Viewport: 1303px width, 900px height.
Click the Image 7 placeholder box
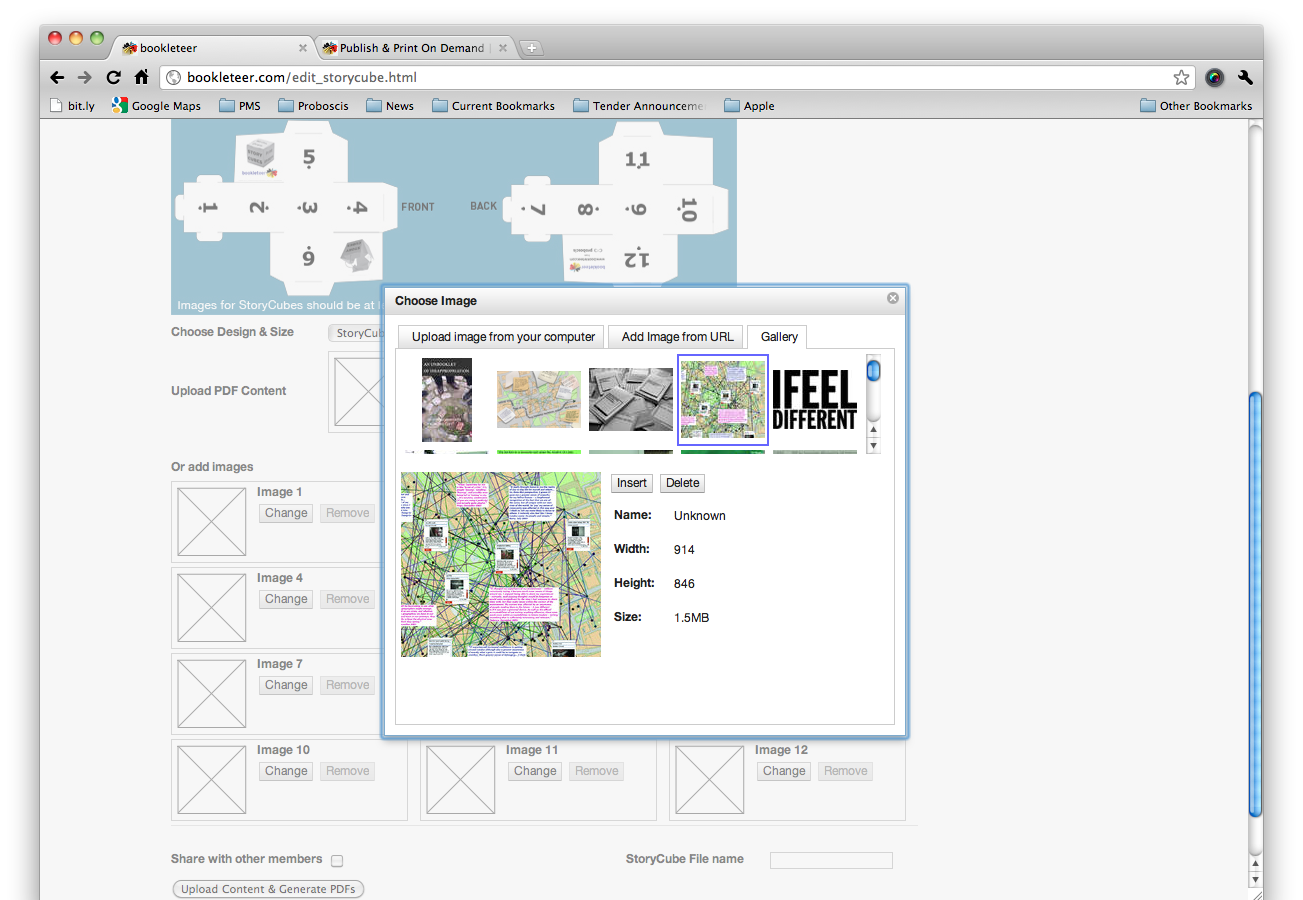coord(212,694)
